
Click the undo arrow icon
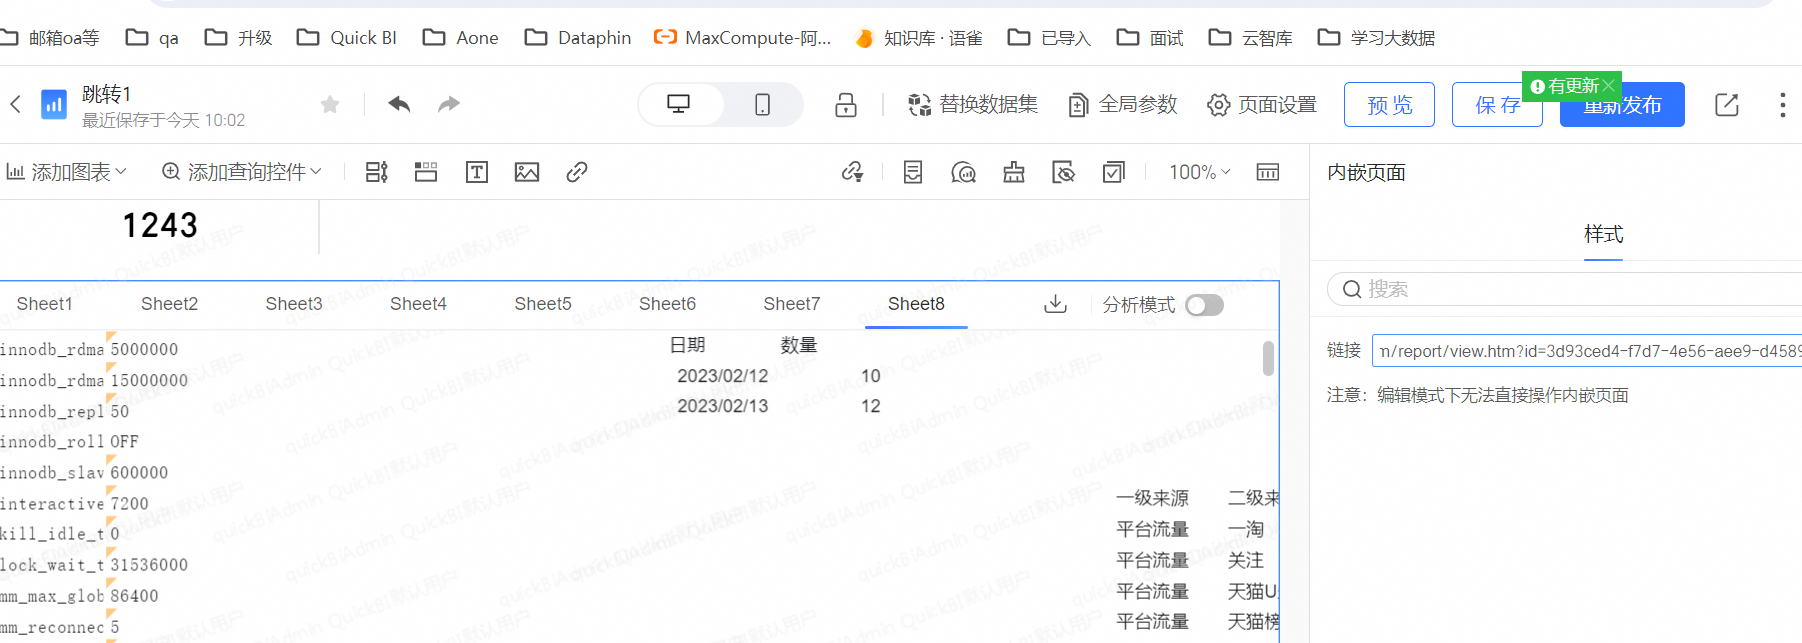click(399, 104)
